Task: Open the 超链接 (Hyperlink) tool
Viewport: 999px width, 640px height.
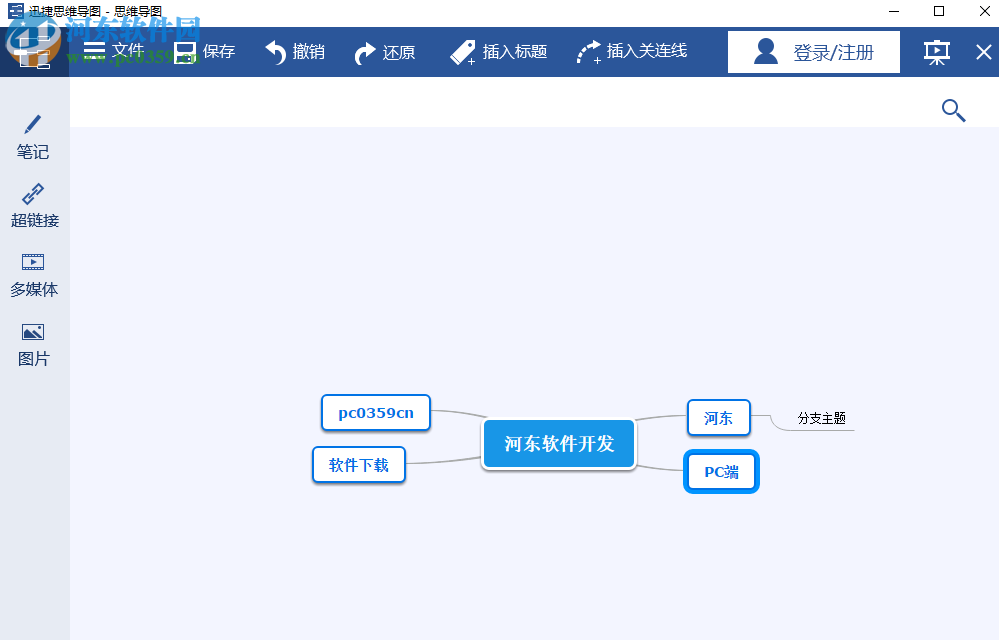Action: click(33, 205)
